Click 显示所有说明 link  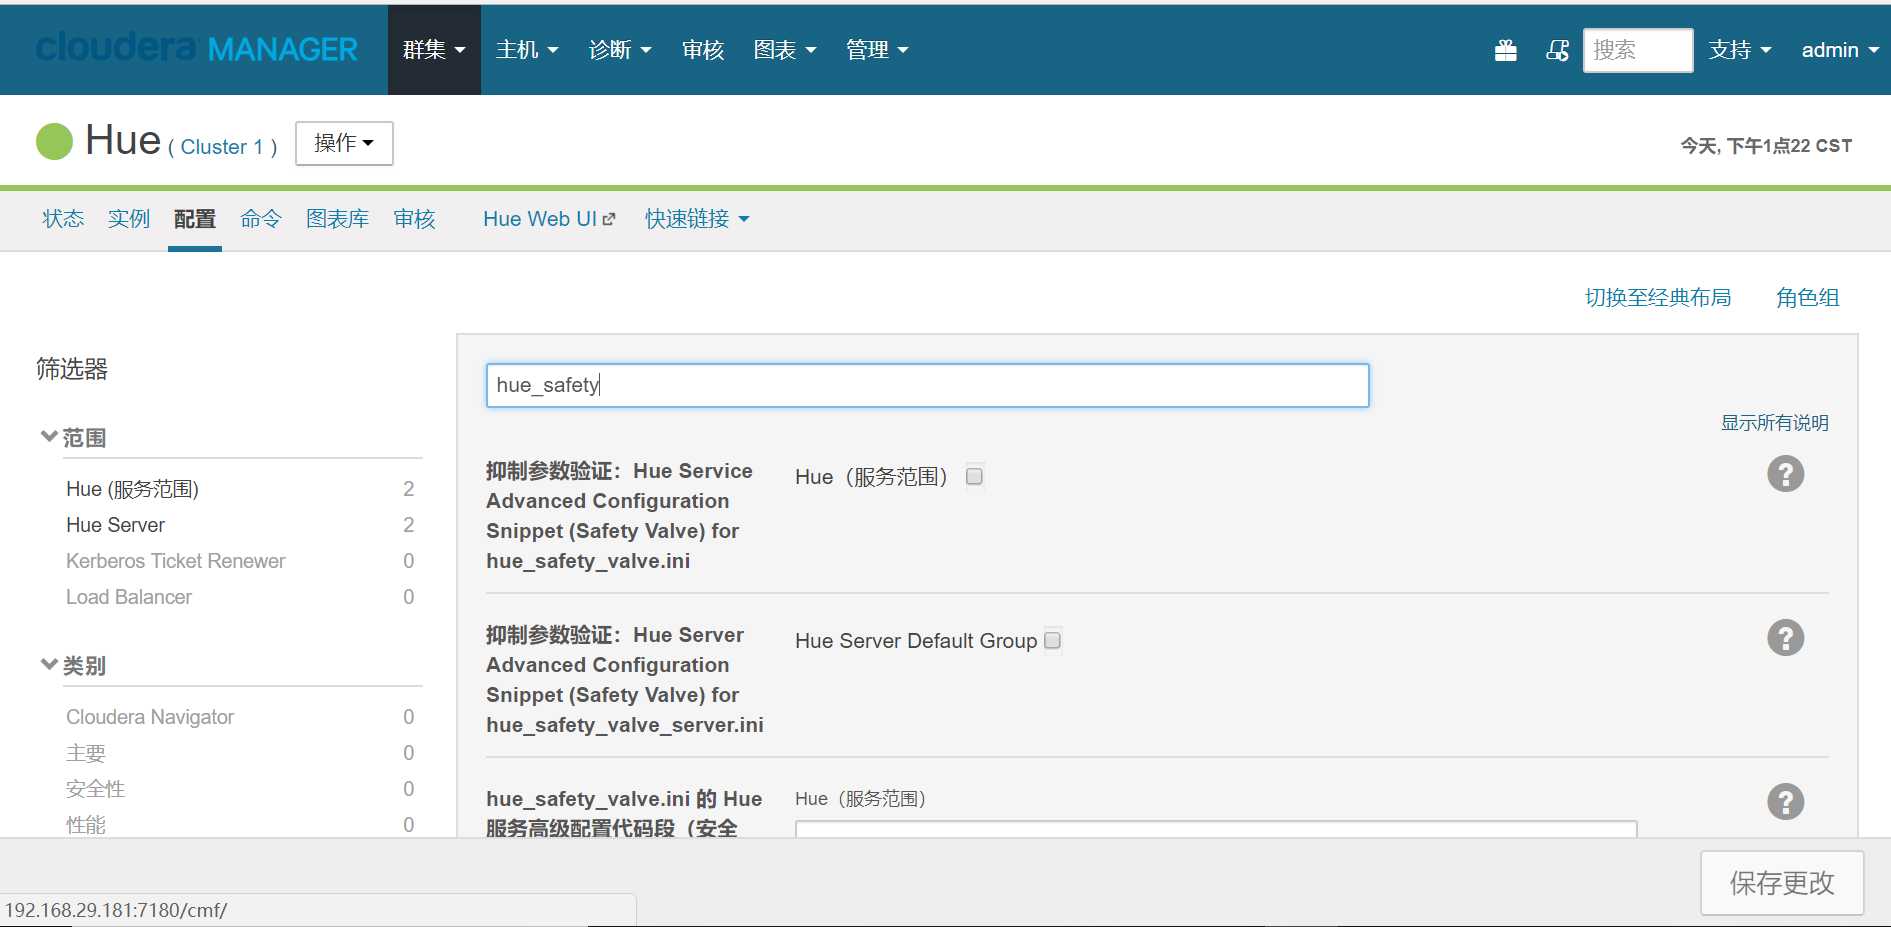pos(1774,423)
